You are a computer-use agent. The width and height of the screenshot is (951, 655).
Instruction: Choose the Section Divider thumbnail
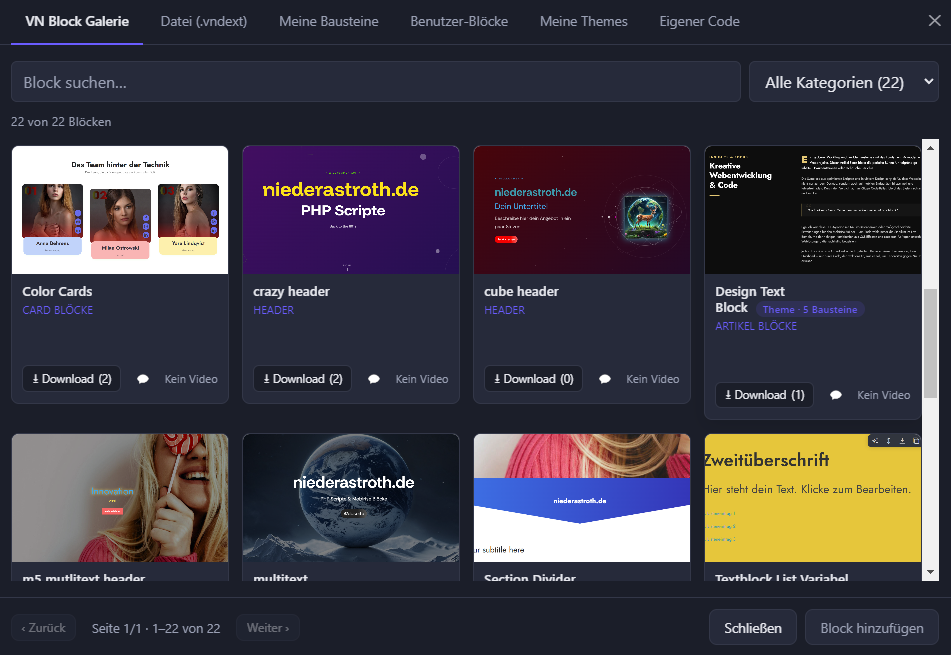582,498
